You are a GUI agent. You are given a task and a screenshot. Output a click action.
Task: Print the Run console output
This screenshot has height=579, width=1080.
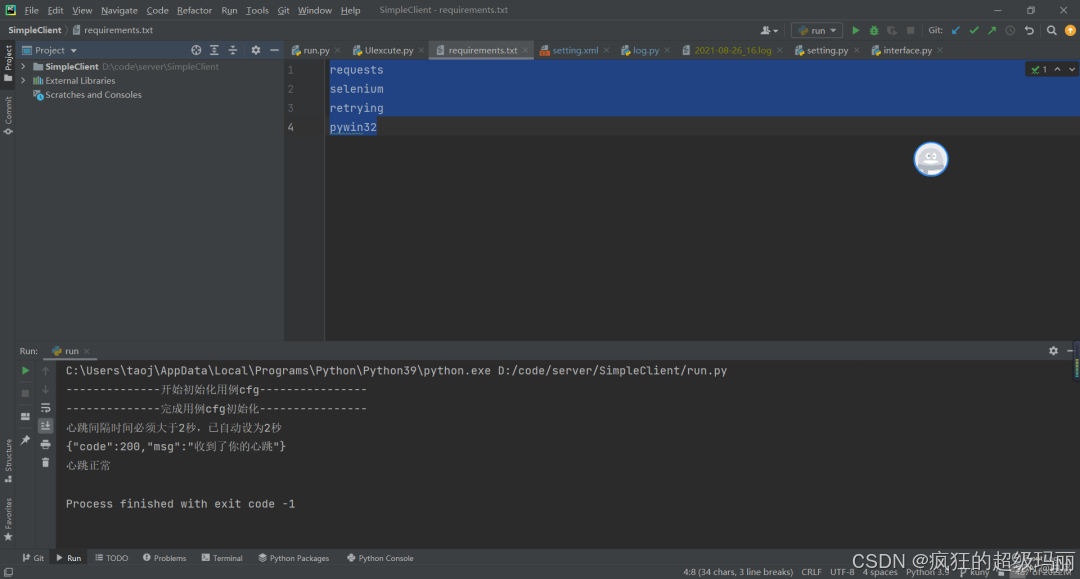point(45,444)
